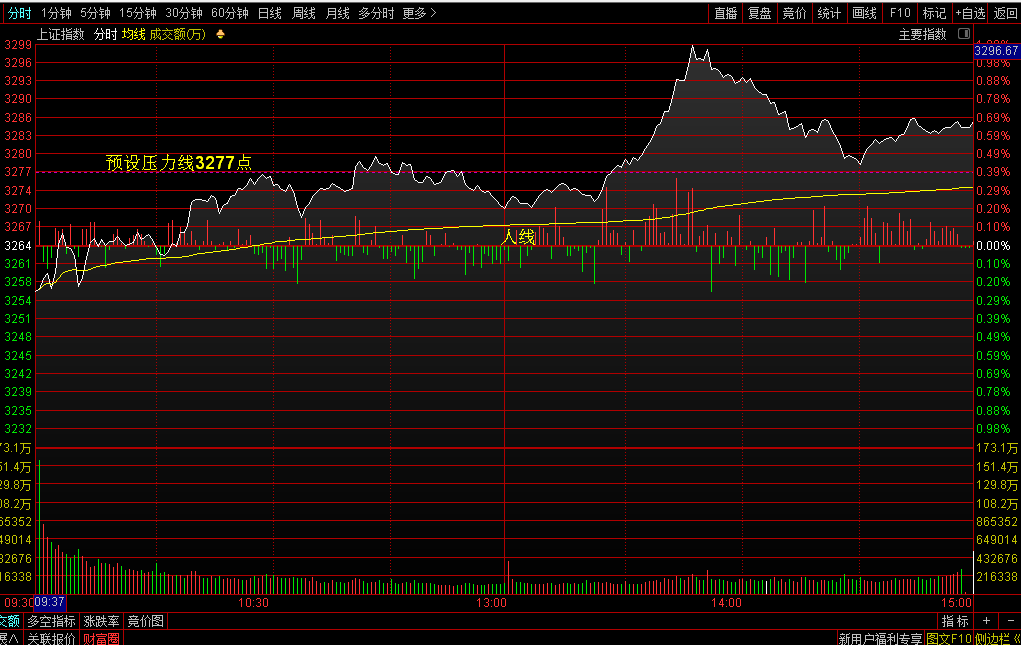Open the 主要指数 selector
1021x645 pixels.
point(921,34)
